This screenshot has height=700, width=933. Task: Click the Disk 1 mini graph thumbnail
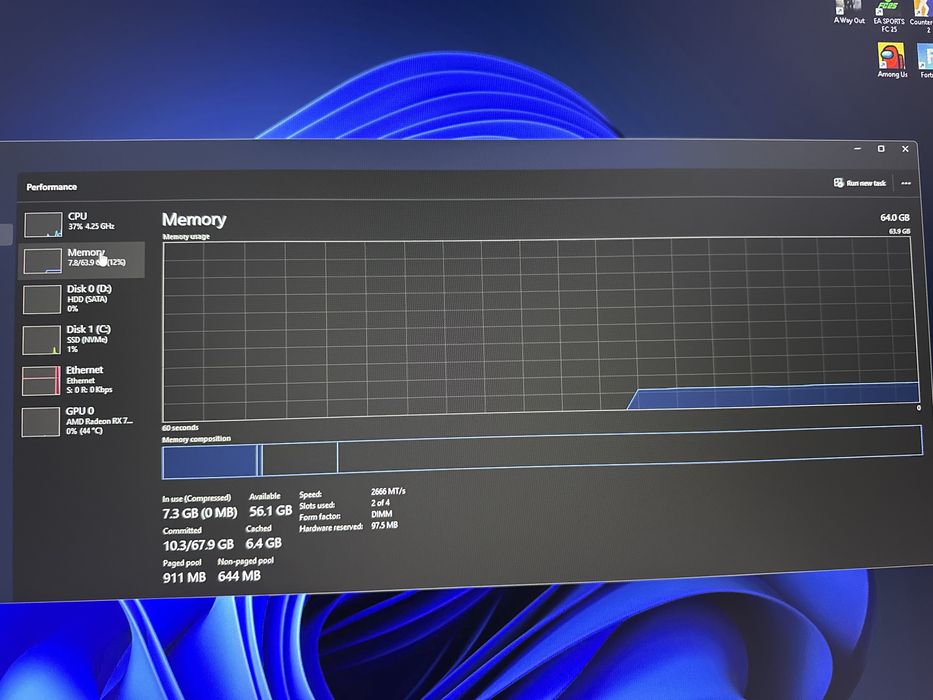(42, 340)
